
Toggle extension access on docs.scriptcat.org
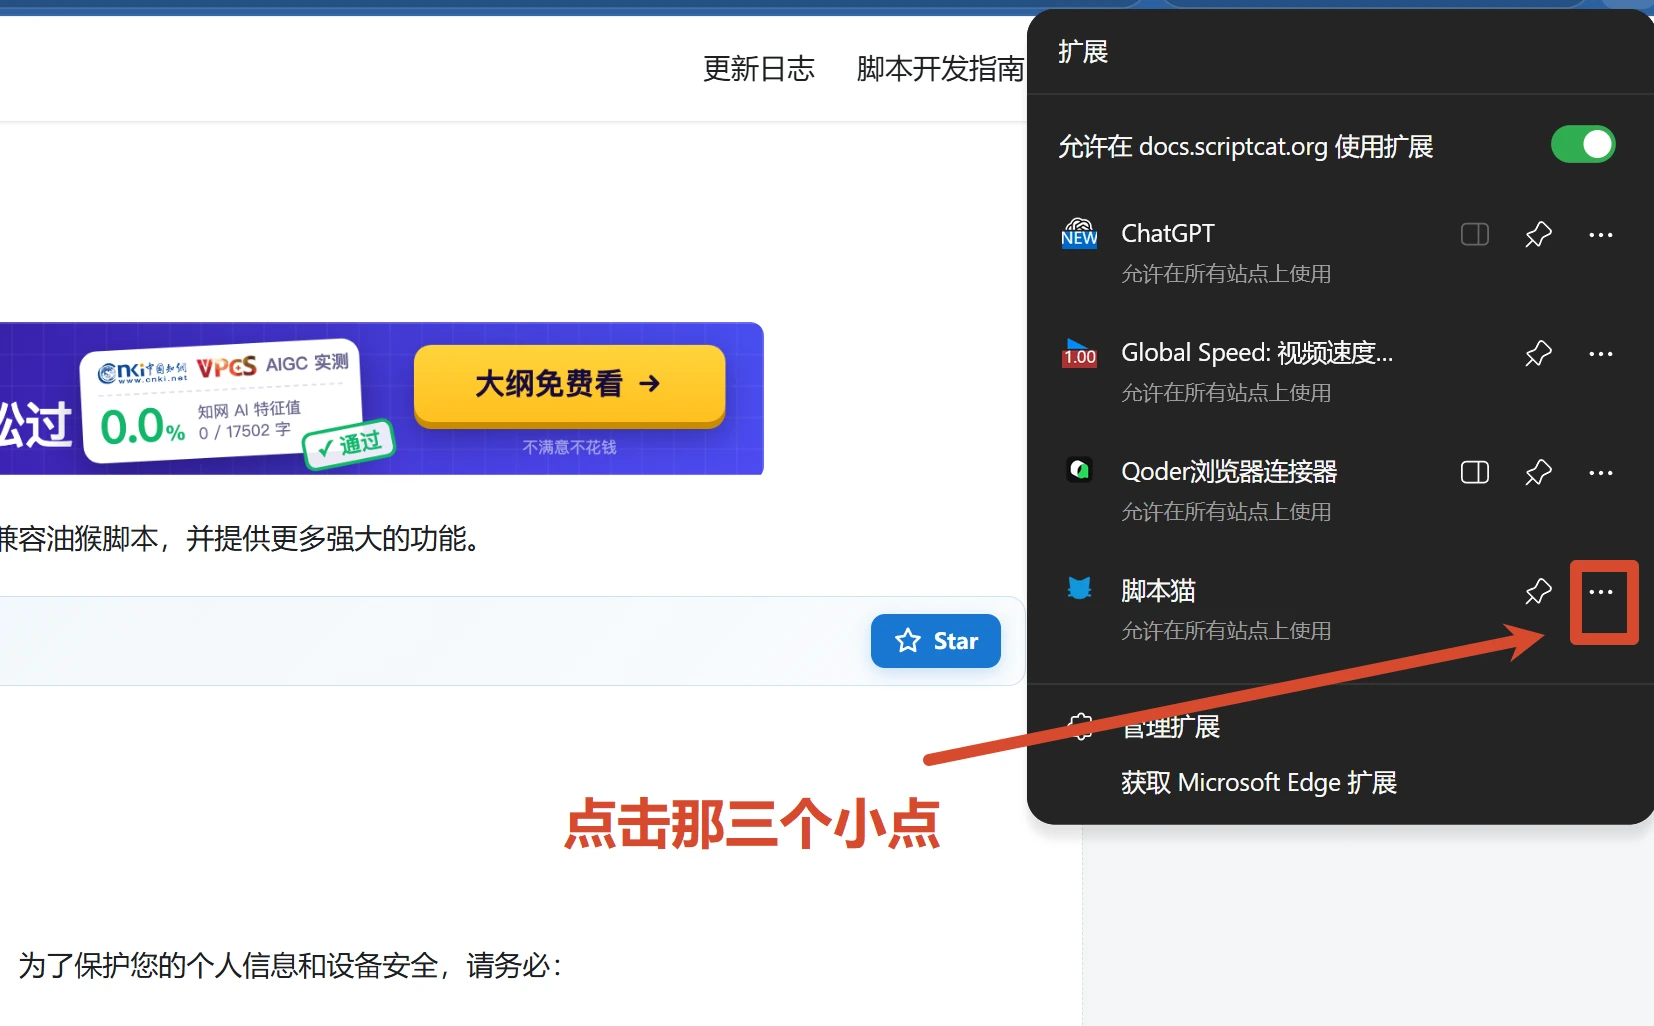click(1582, 145)
